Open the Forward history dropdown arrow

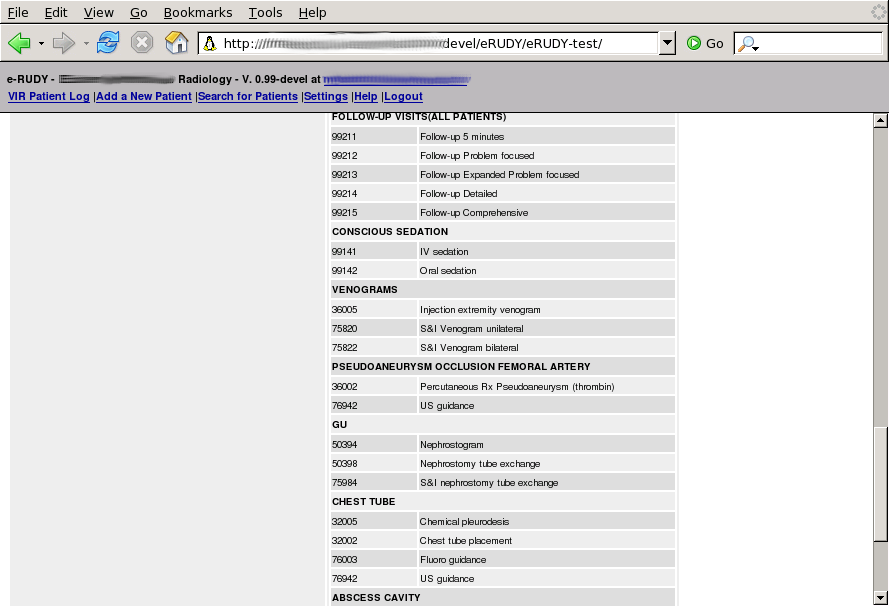(x=86, y=44)
